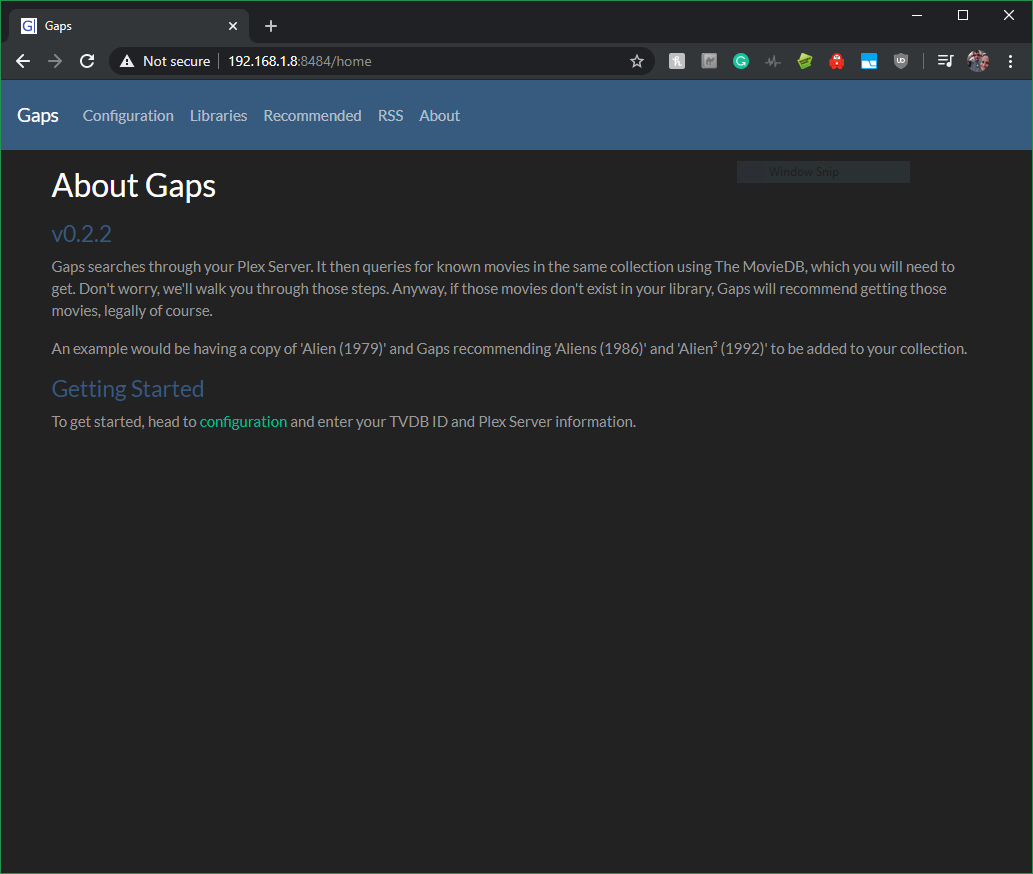Viewport: 1033px width, 874px height.
Task: Click the Not secure warning icon
Action: coord(127,61)
